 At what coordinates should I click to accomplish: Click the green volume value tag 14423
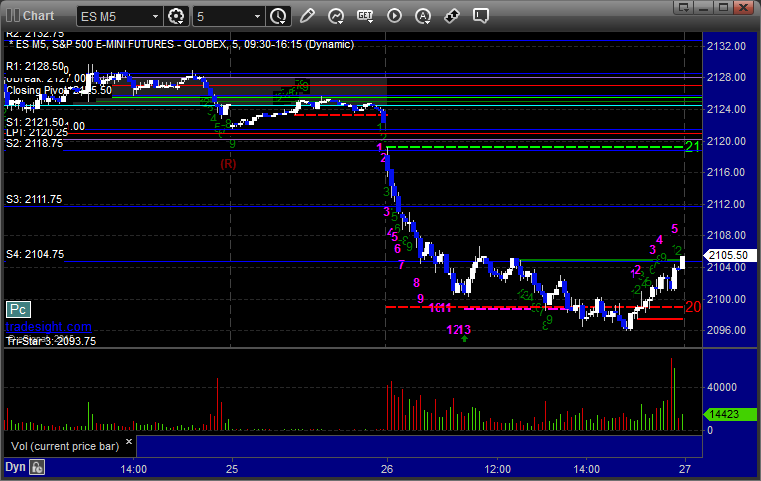pos(730,414)
